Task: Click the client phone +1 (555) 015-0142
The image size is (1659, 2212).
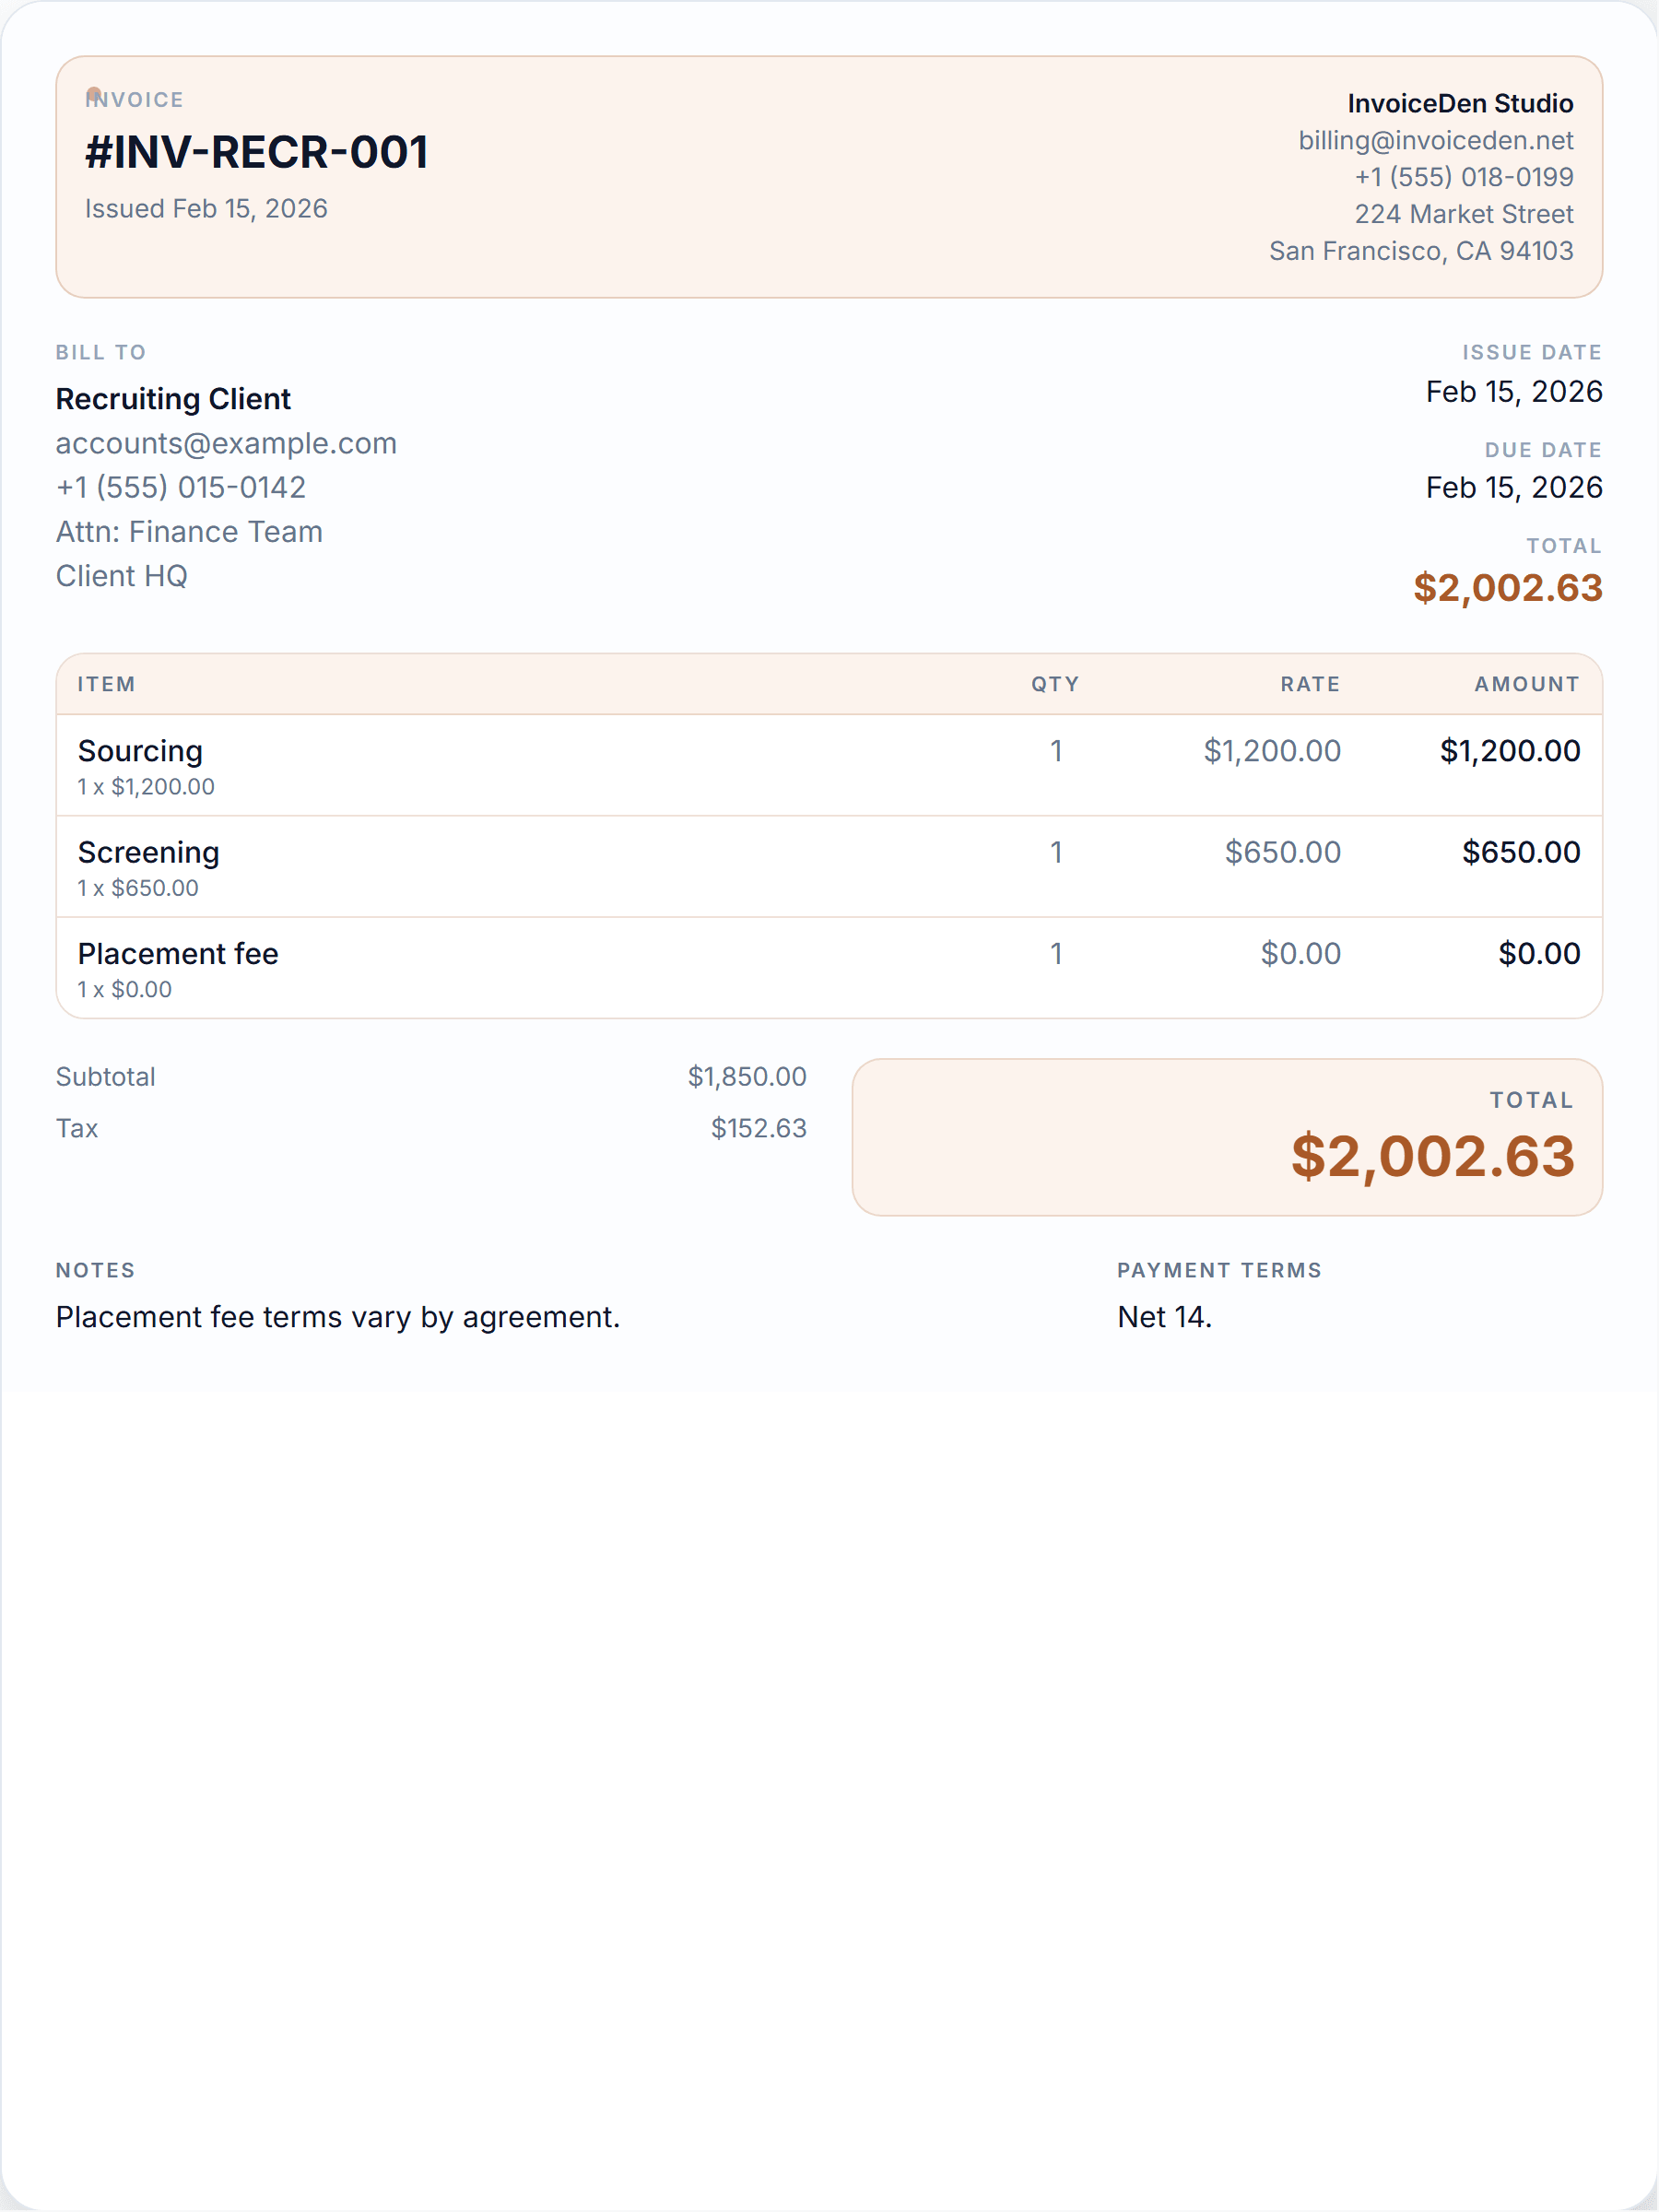Action: 181,487
